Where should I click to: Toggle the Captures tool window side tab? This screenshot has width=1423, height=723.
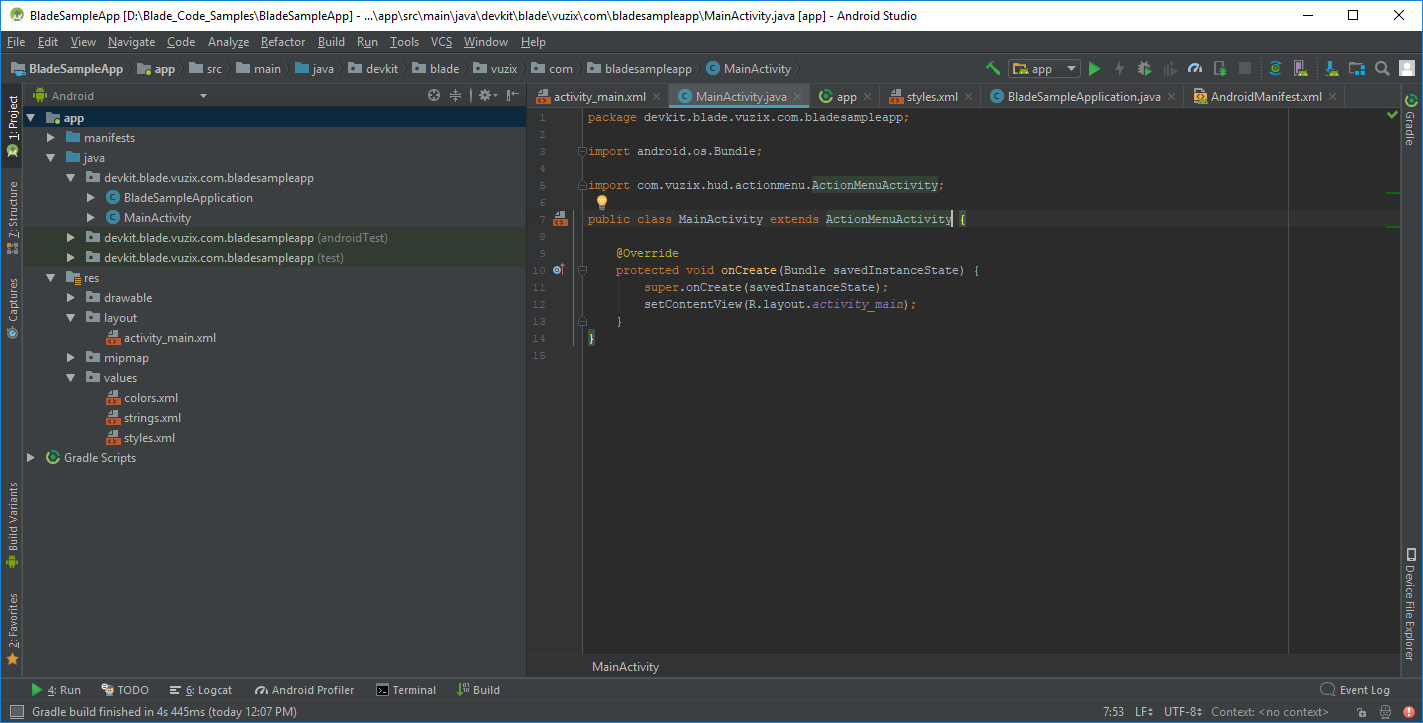(x=12, y=308)
